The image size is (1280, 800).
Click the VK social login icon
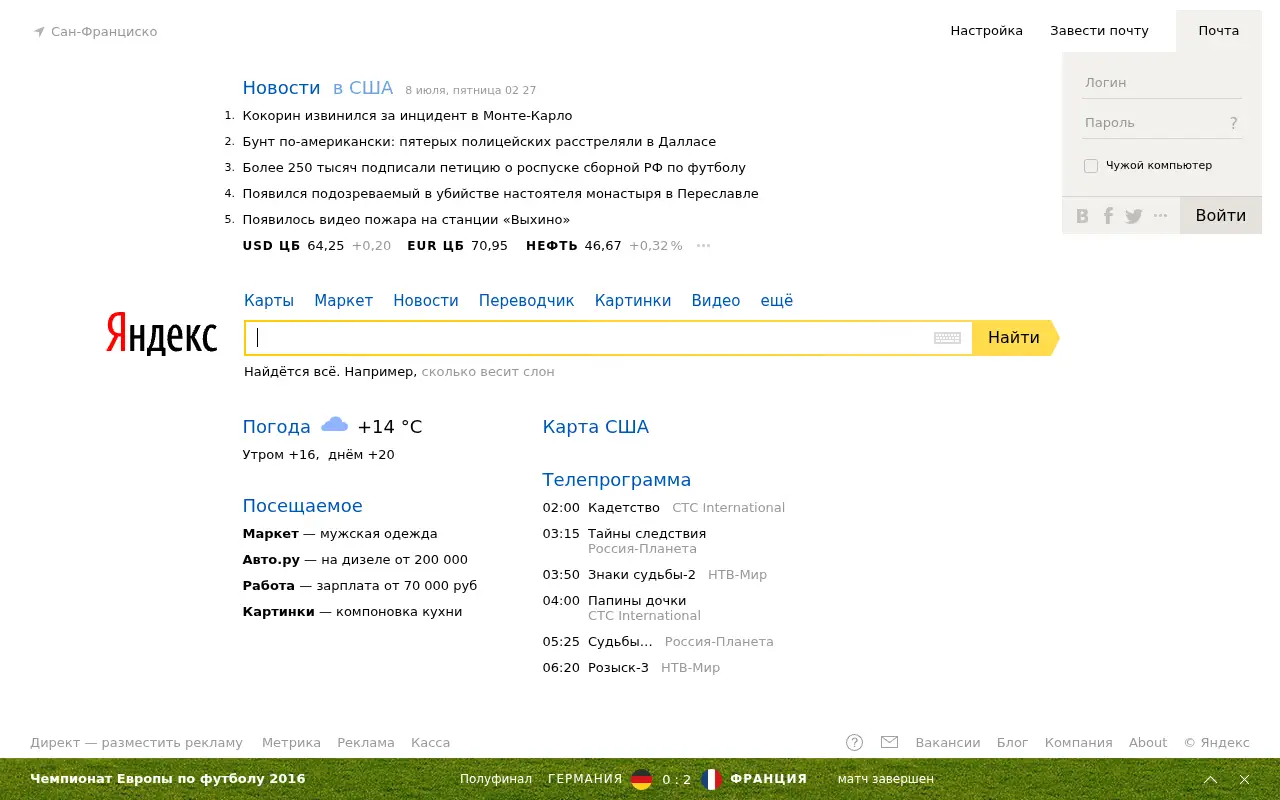pyautogui.click(x=1082, y=216)
